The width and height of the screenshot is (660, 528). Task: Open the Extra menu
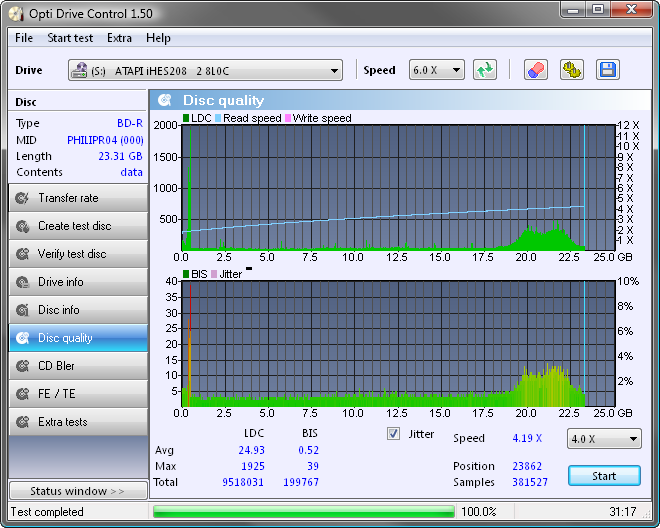click(119, 38)
